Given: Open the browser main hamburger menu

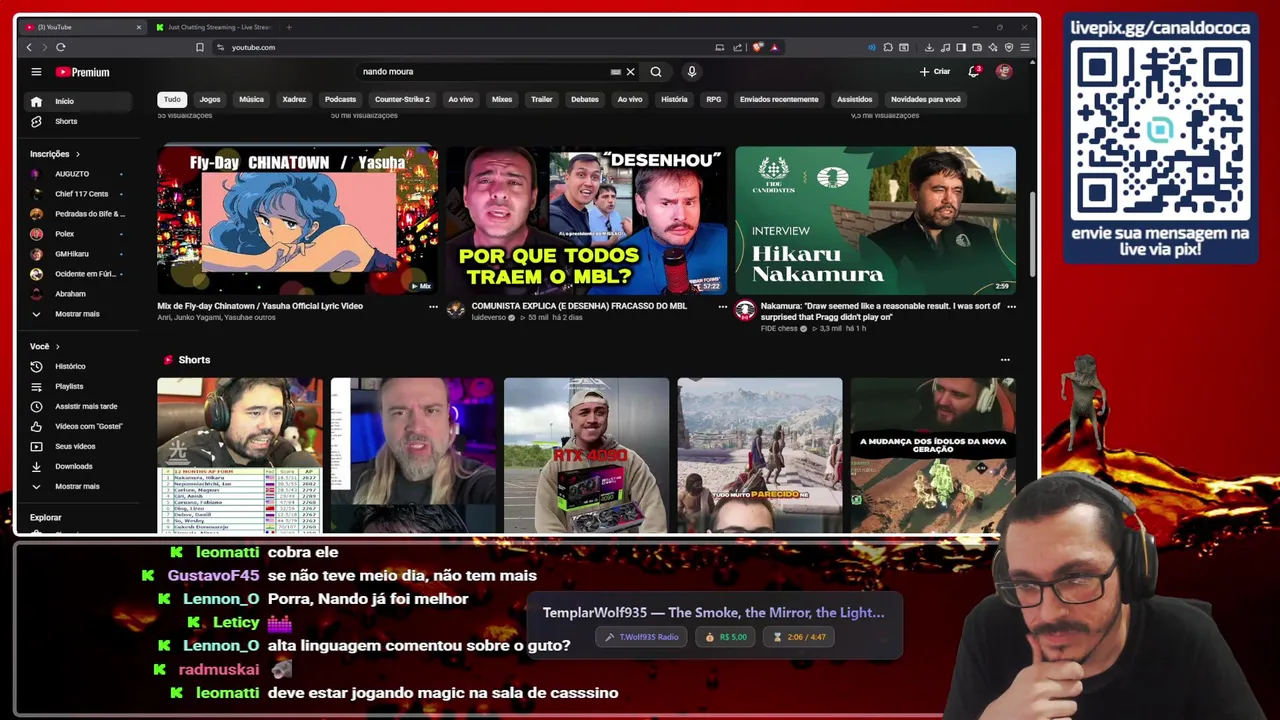Looking at the screenshot, I should [x=1025, y=47].
